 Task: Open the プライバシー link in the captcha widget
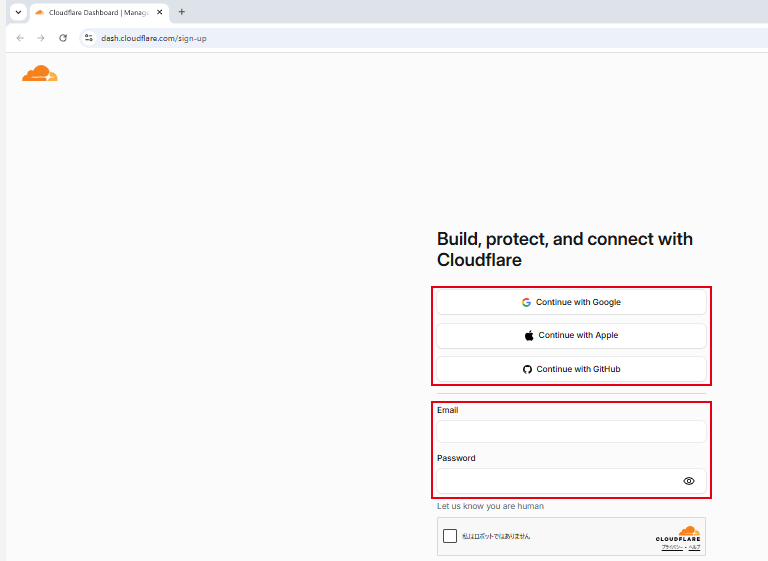pyautogui.click(x=672, y=547)
